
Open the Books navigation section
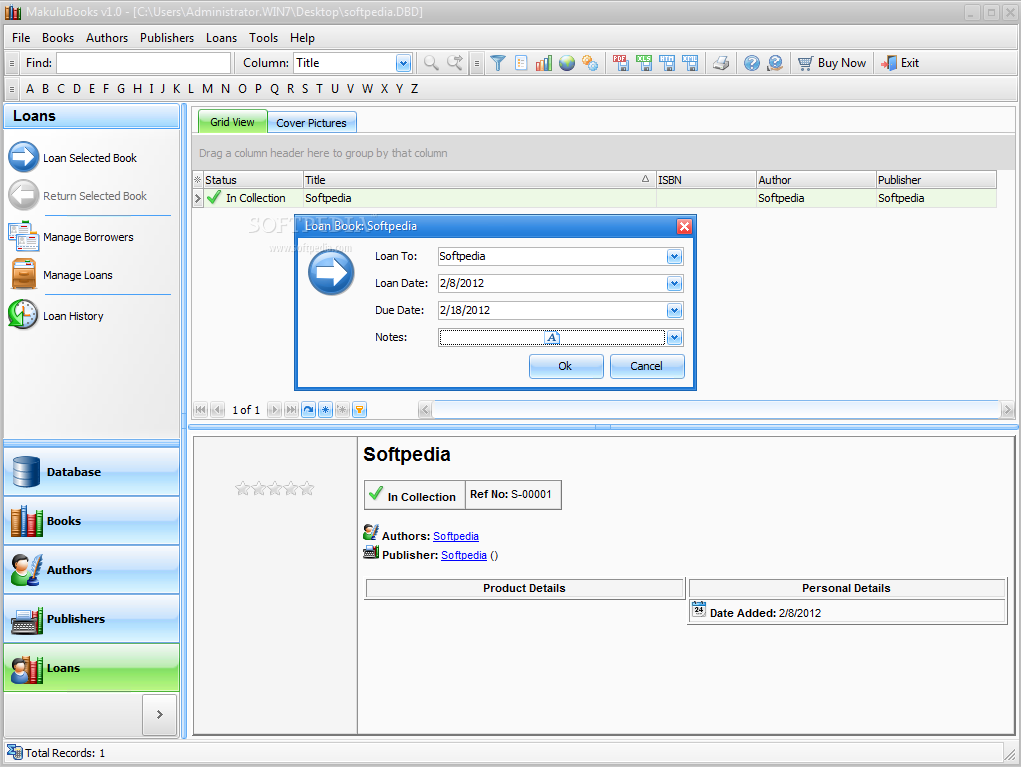(x=91, y=520)
